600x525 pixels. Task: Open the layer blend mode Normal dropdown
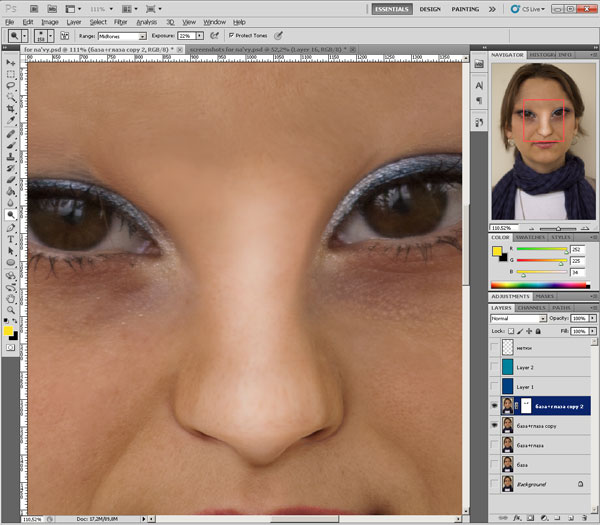[x=518, y=318]
